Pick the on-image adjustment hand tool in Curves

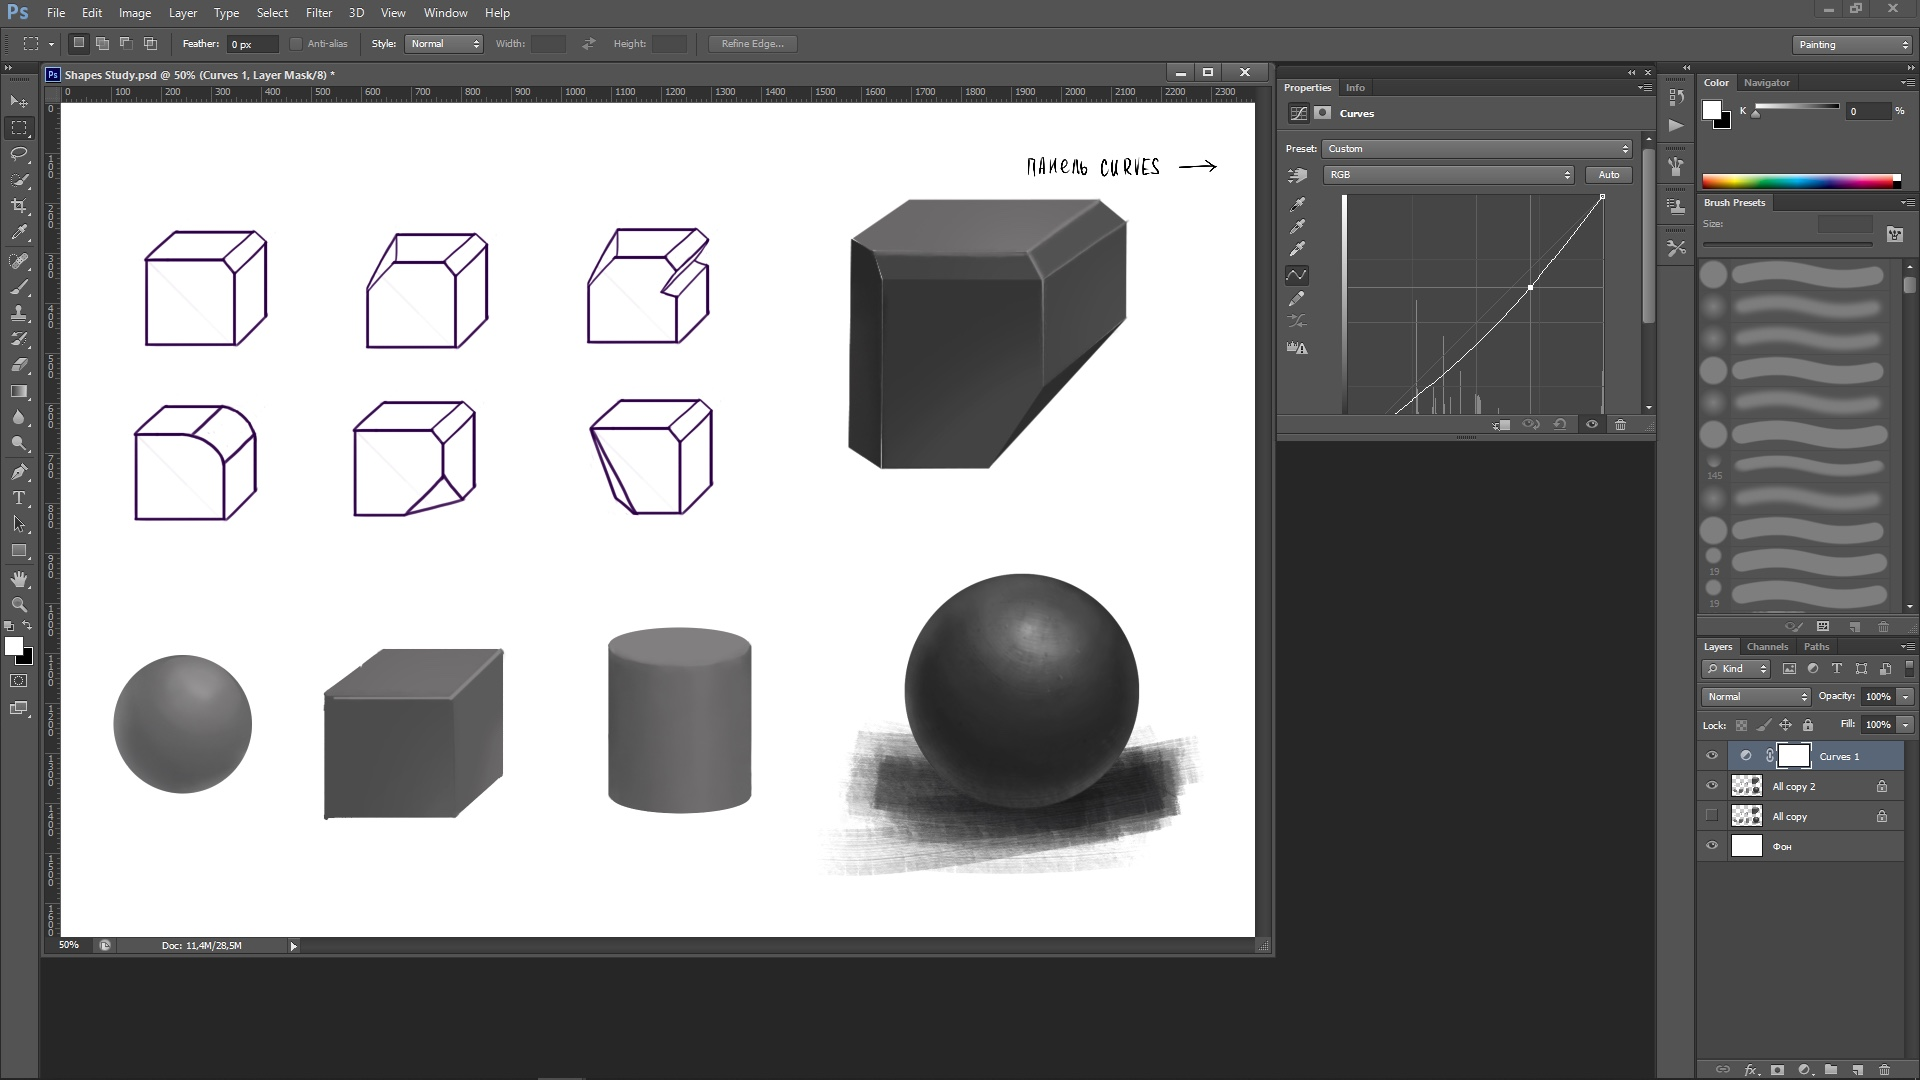pos(1298,175)
